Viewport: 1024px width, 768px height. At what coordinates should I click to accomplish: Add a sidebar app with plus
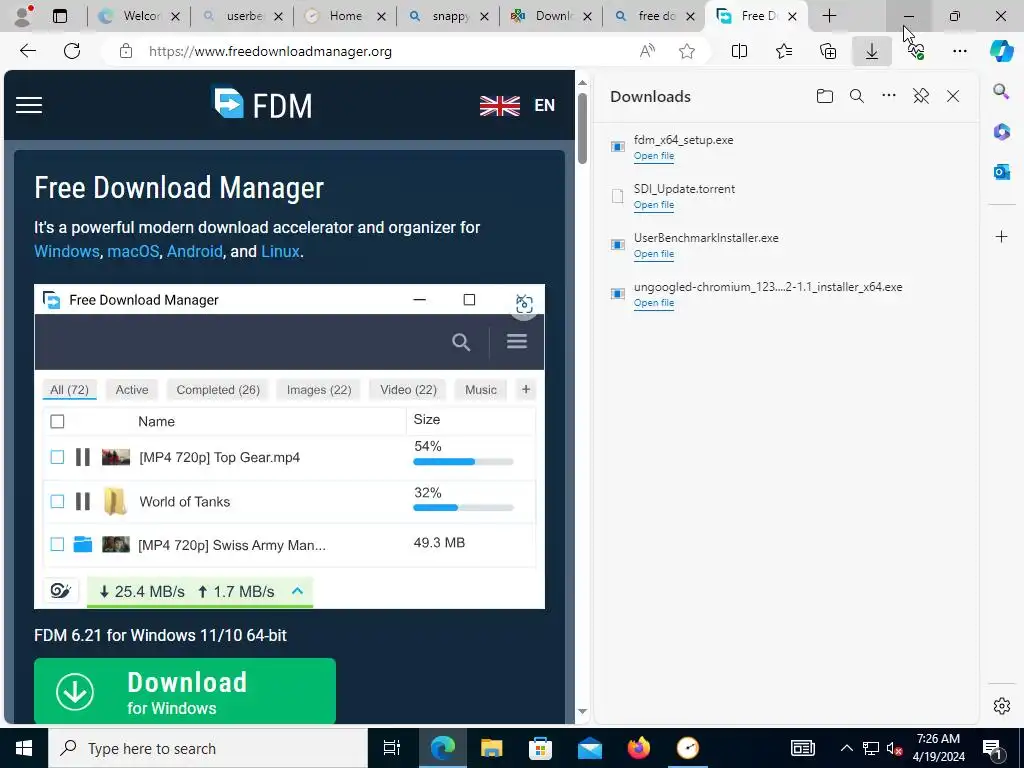[1001, 236]
